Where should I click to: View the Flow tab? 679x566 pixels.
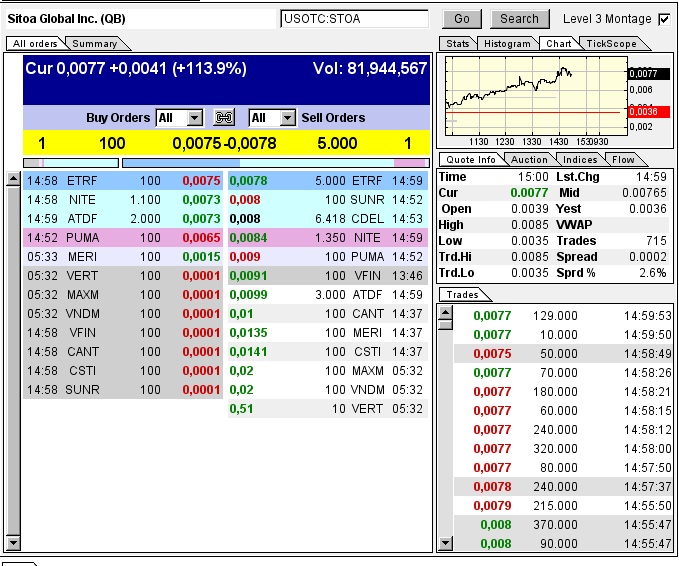click(623, 160)
